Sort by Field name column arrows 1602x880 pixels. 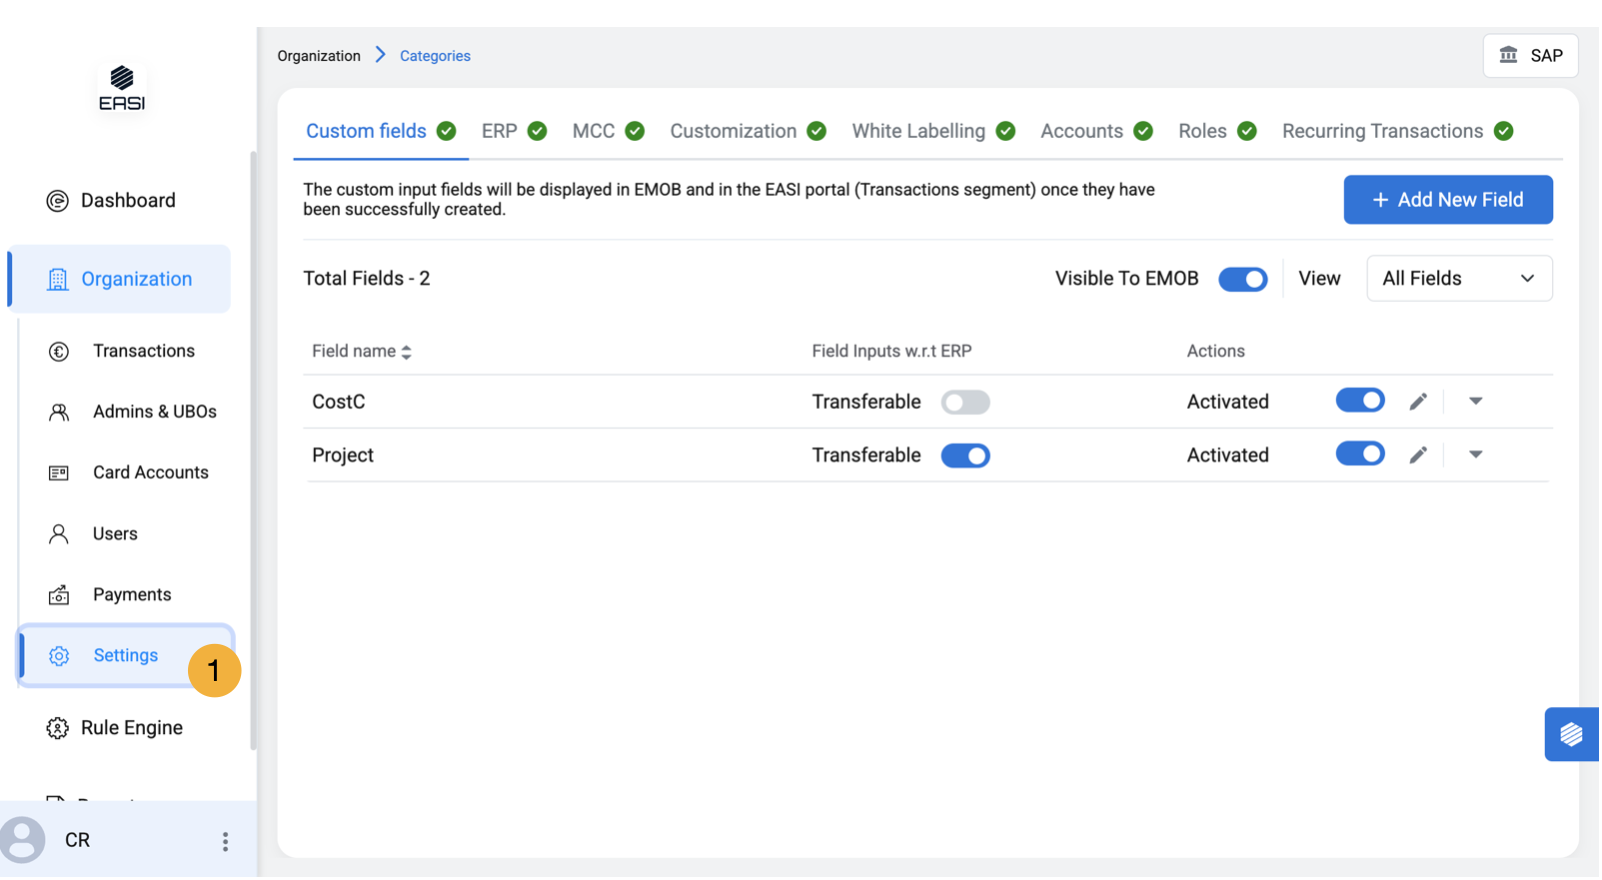[x=406, y=352]
